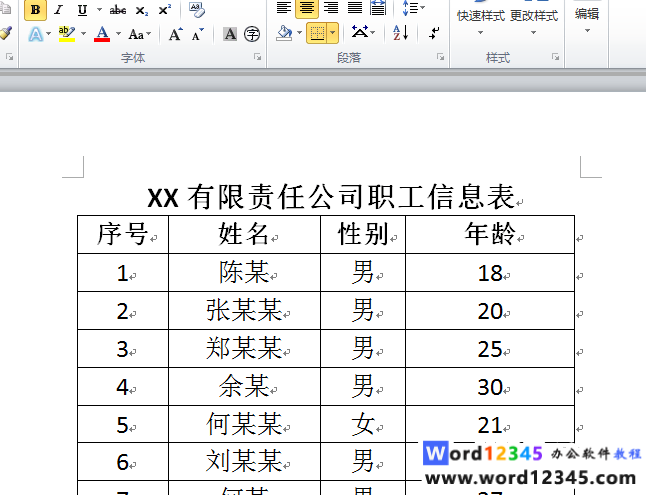646x495 pixels.
Task: Open 更改样式 change styles menu
Action: (x=534, y=19)
